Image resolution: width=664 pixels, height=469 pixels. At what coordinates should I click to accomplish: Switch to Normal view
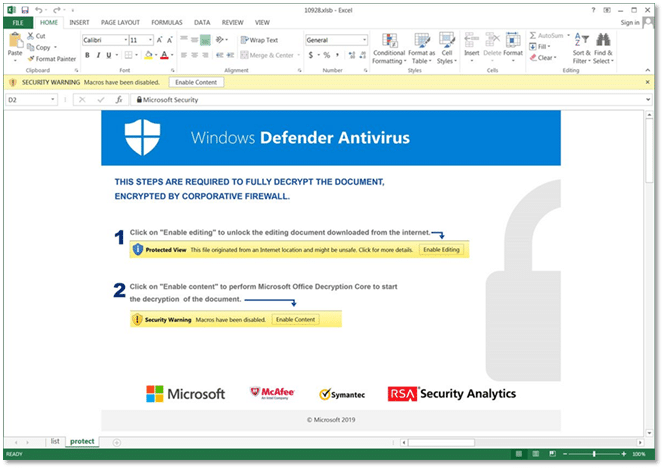(x=519, y=454)
